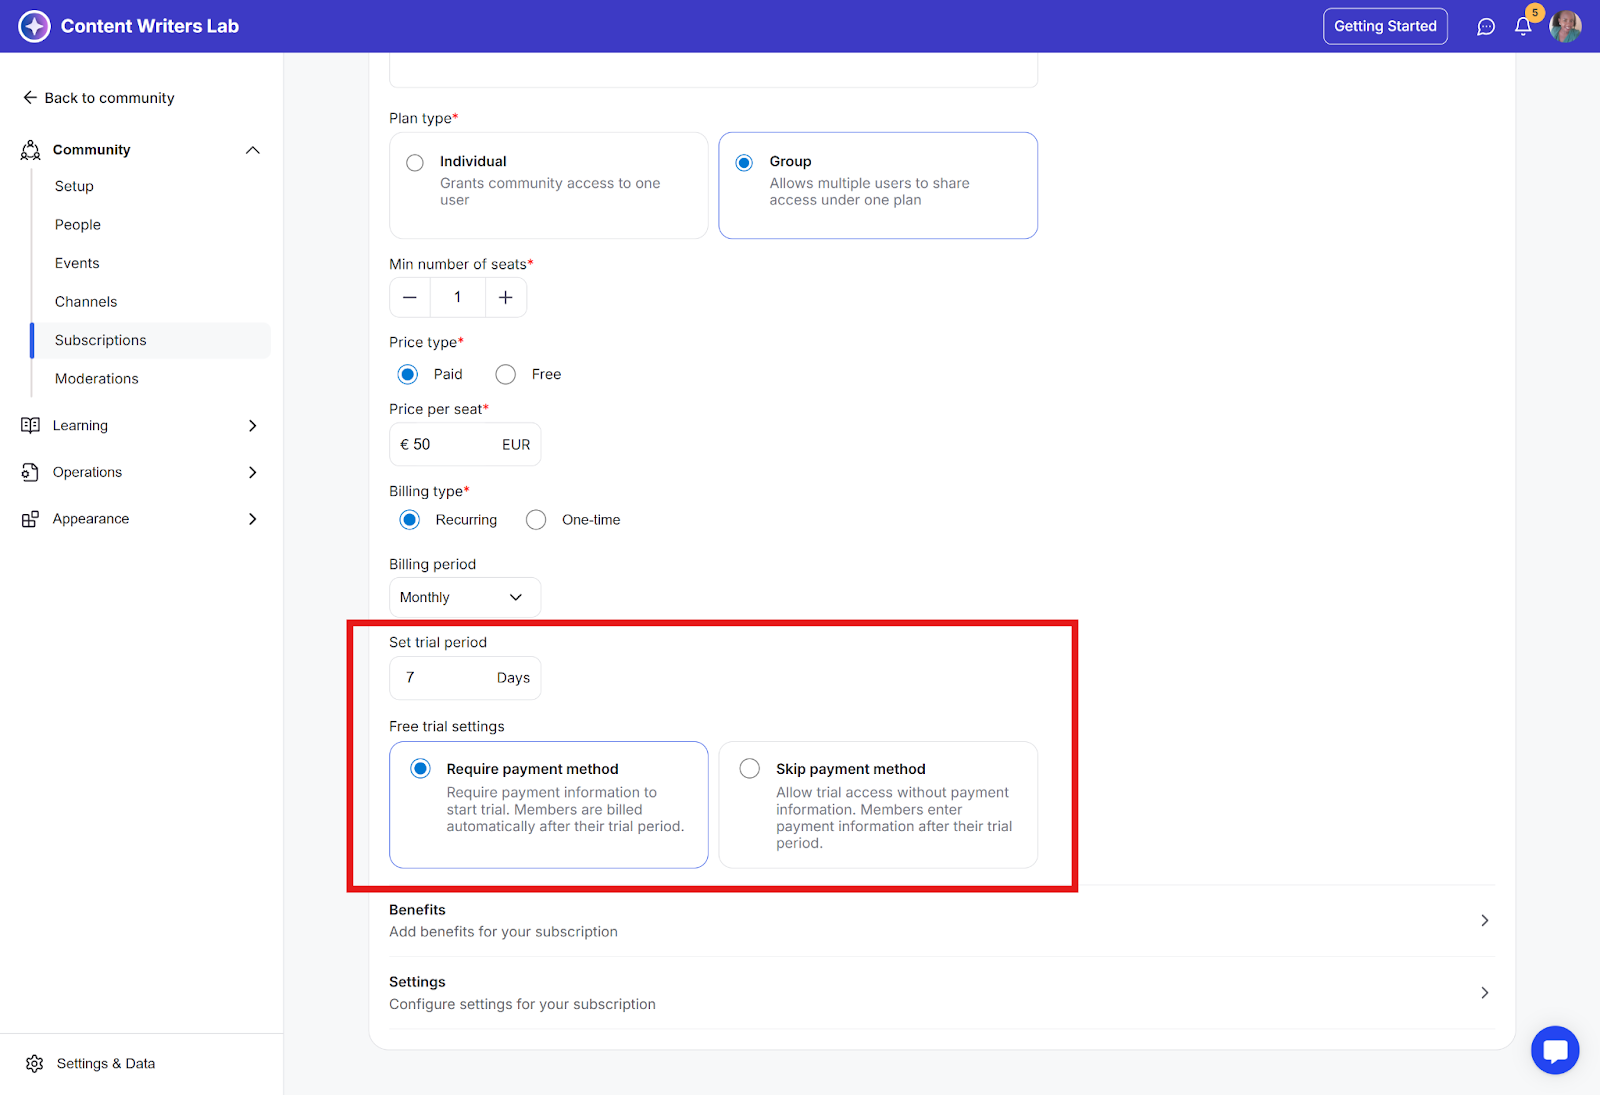Go Back to community link

pyautogui.click(x=109, y=98)
